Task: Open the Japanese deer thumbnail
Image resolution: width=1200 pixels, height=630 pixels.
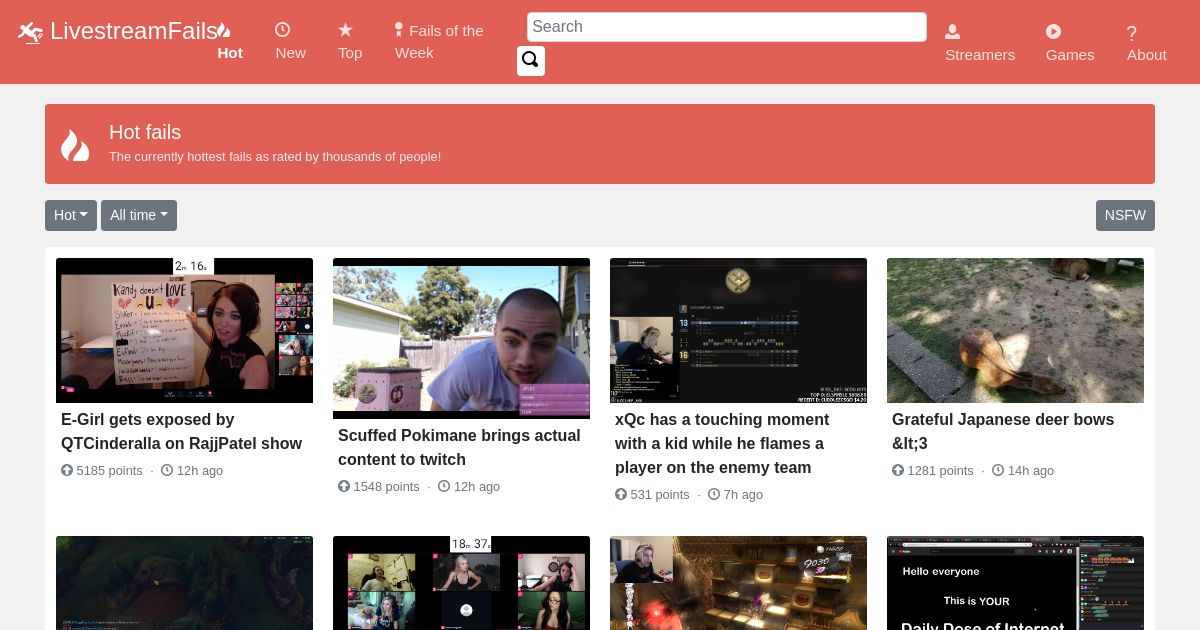Action: tap(1015, 330)
